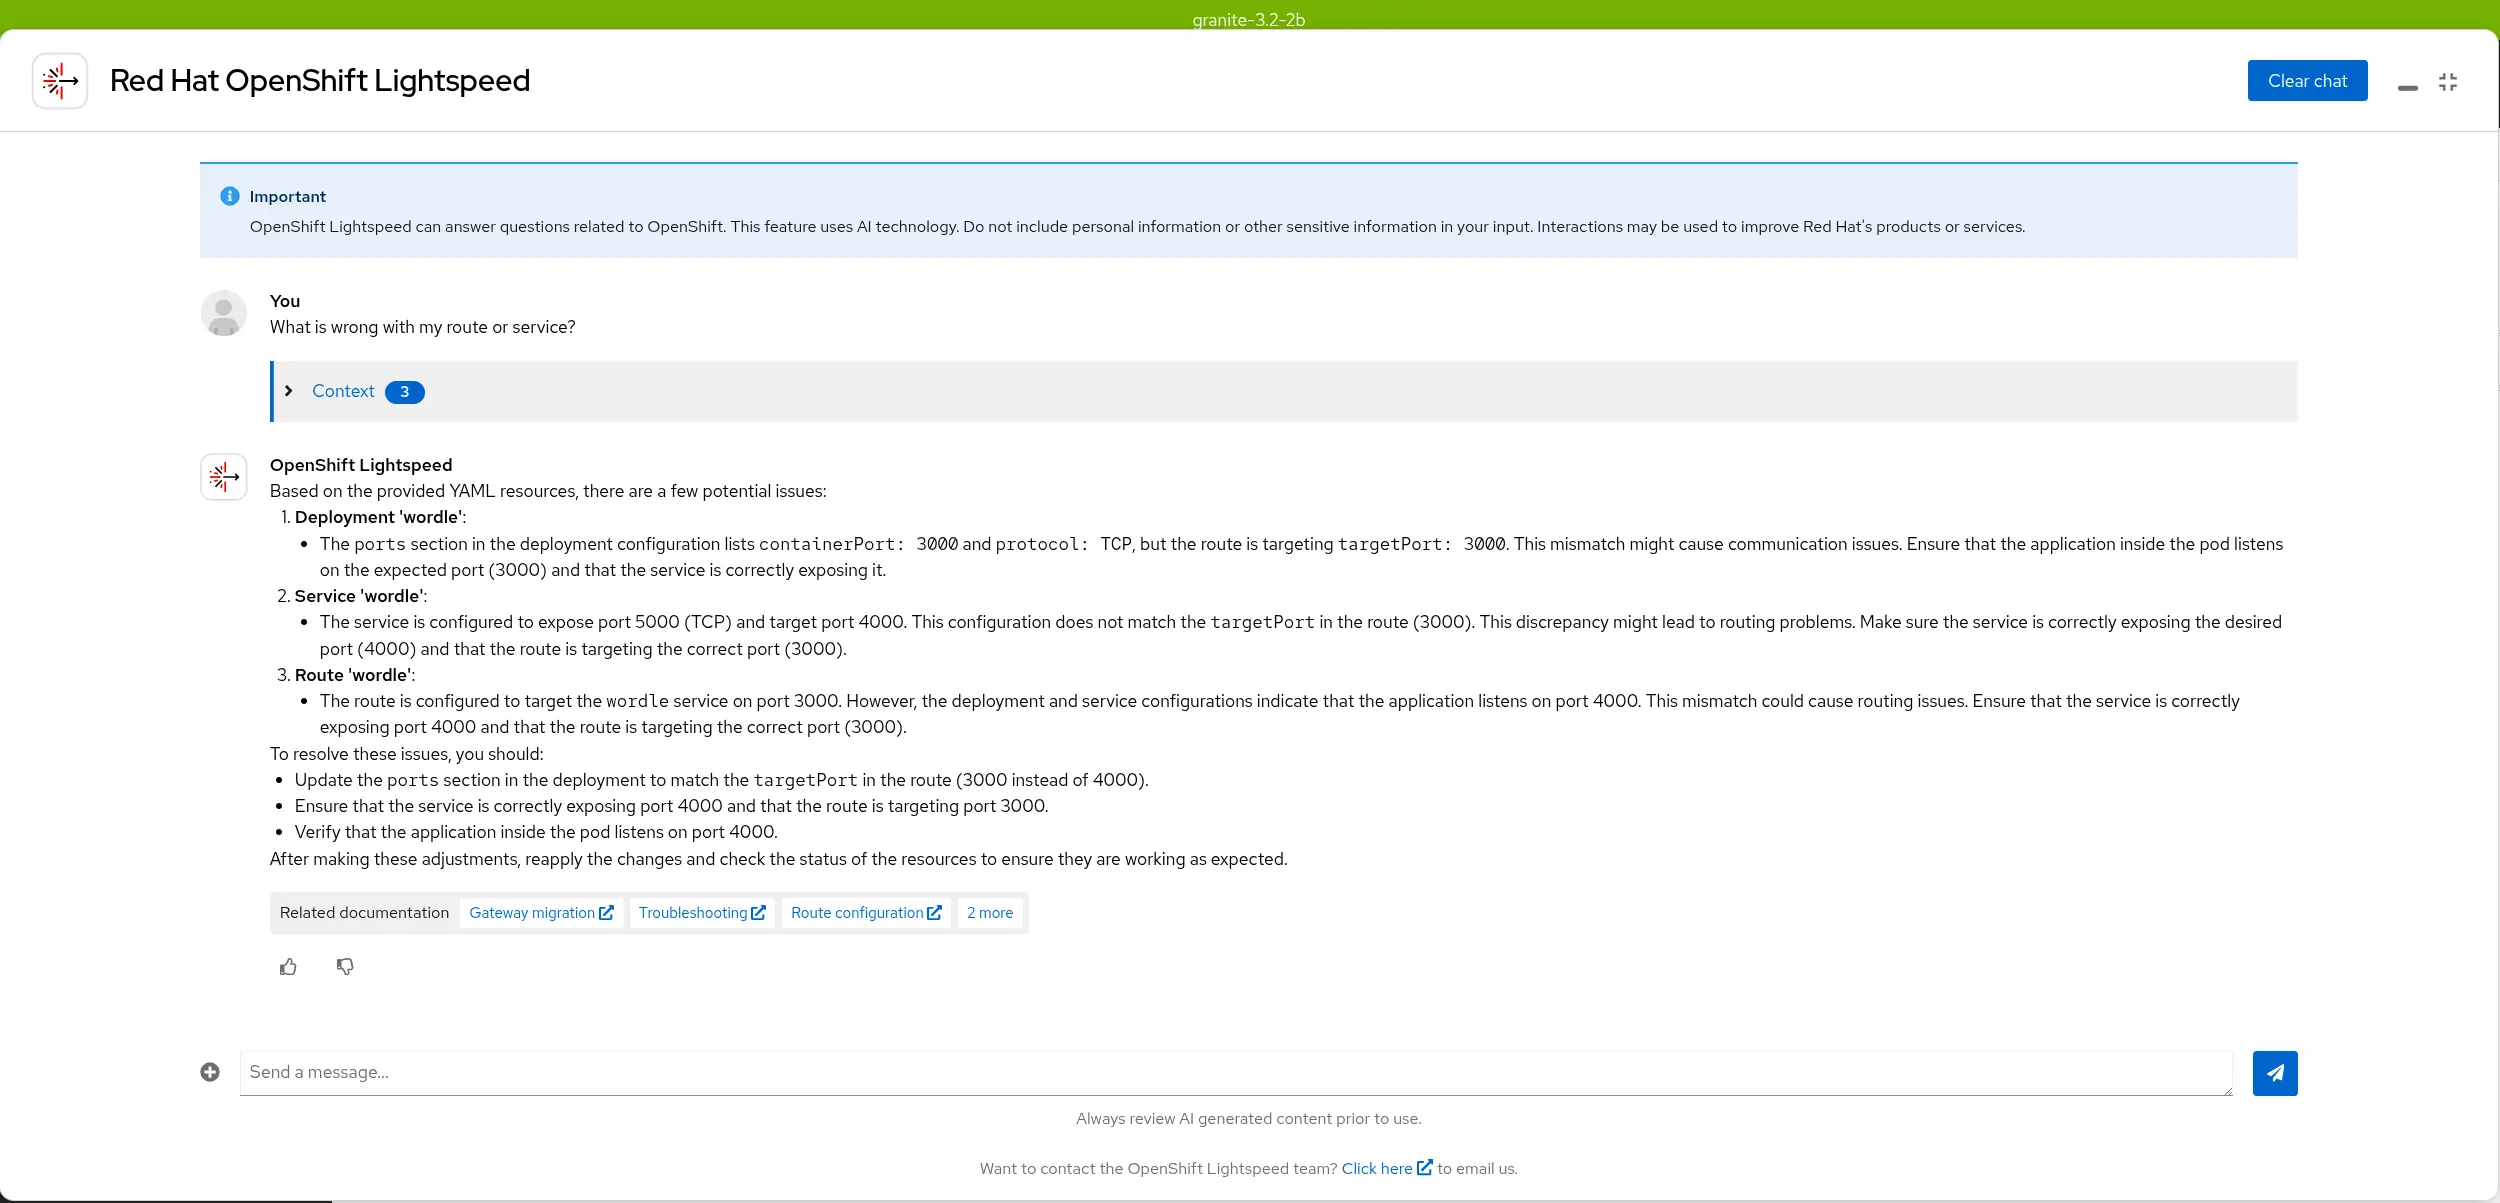Click the user avatar beside You

(x=224, y=313)
